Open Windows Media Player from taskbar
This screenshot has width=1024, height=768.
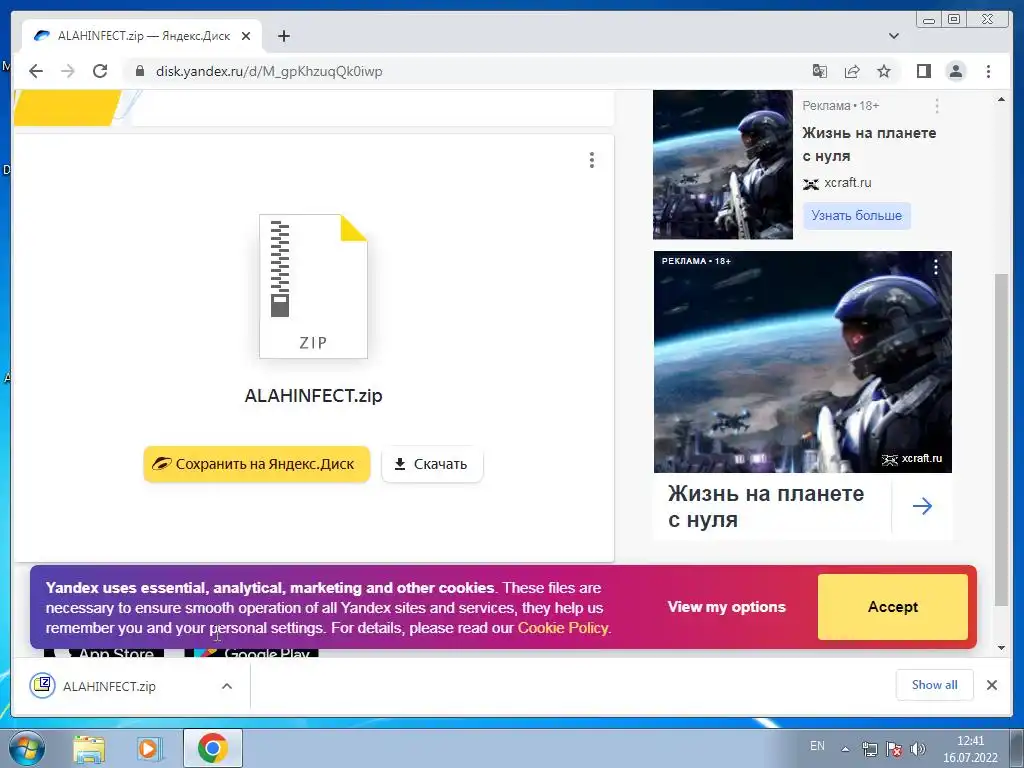(149, 748)
